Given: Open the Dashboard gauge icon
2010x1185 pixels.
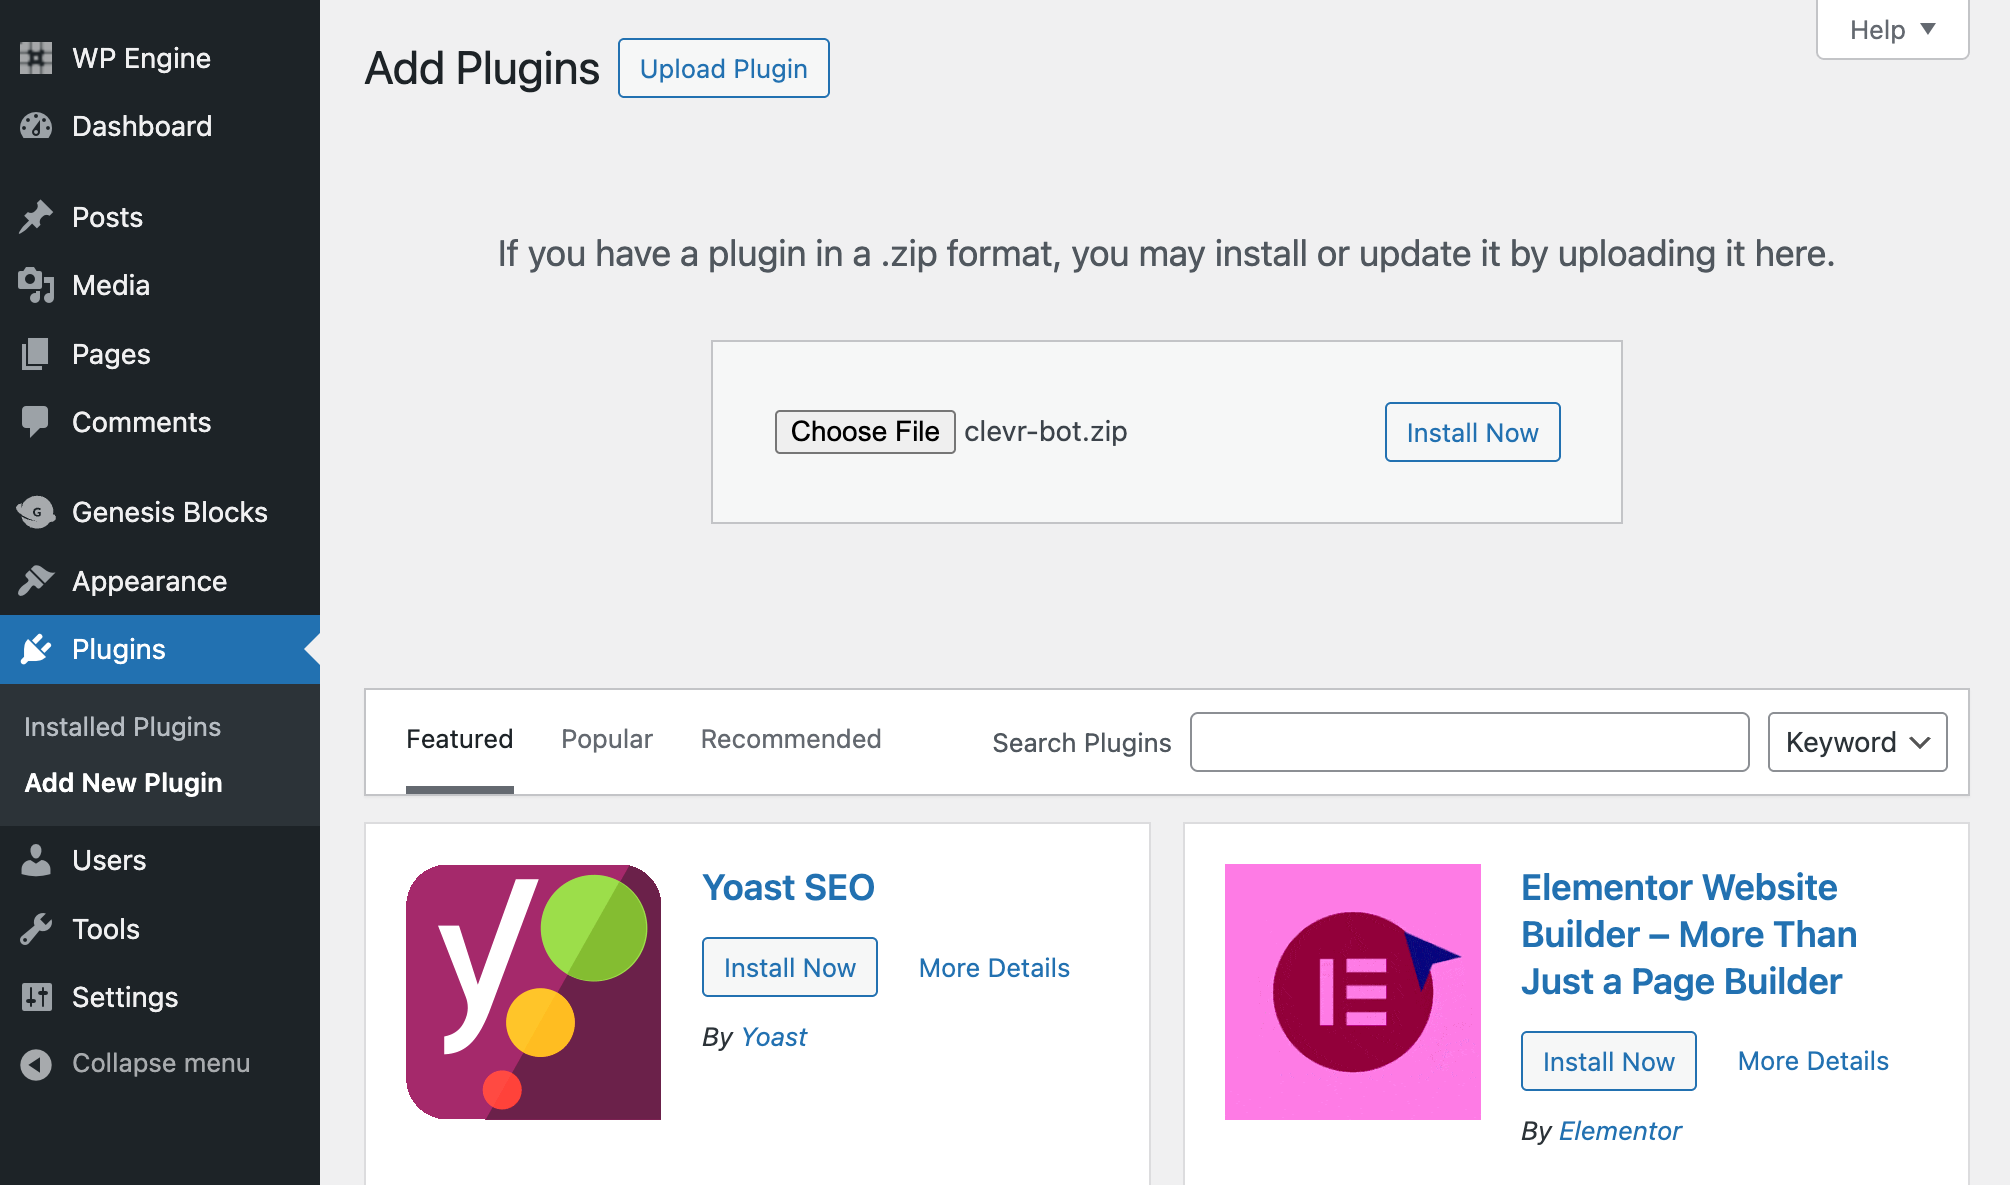Looking at the screenshot, I should (x=36, y=126).
